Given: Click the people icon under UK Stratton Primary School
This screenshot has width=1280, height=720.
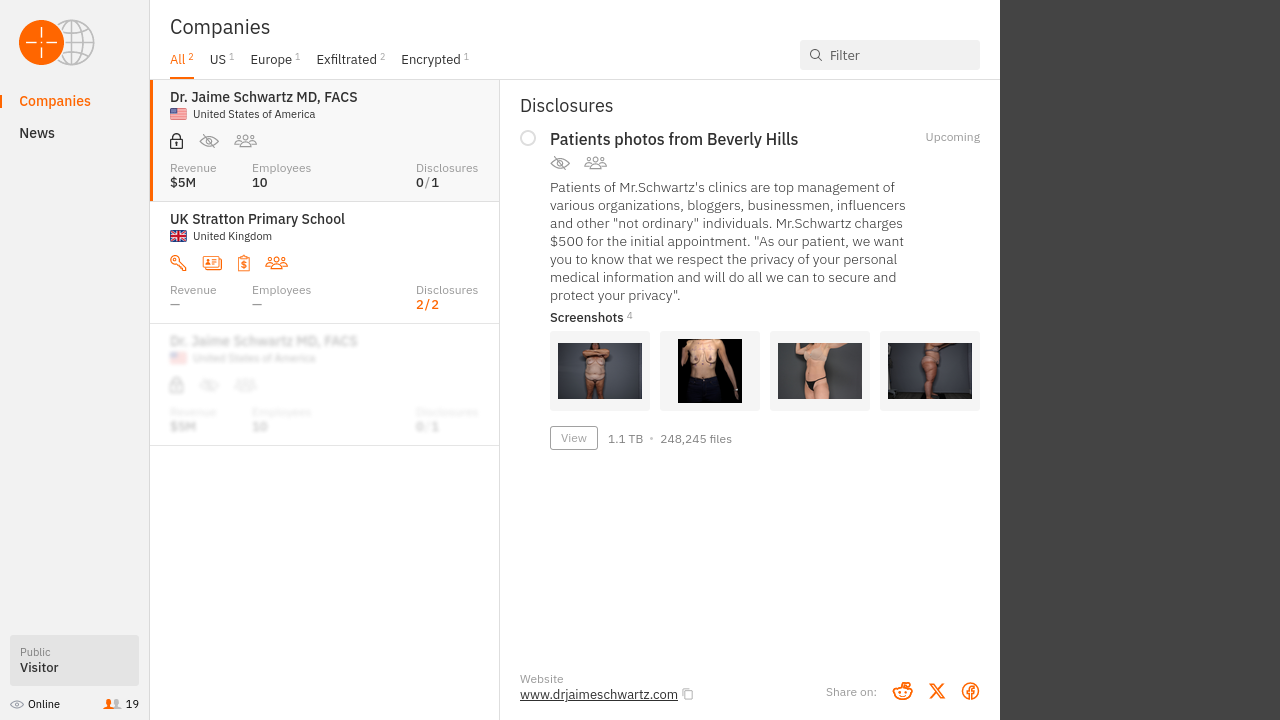Looking at the screenshot, I should point(276,263).
